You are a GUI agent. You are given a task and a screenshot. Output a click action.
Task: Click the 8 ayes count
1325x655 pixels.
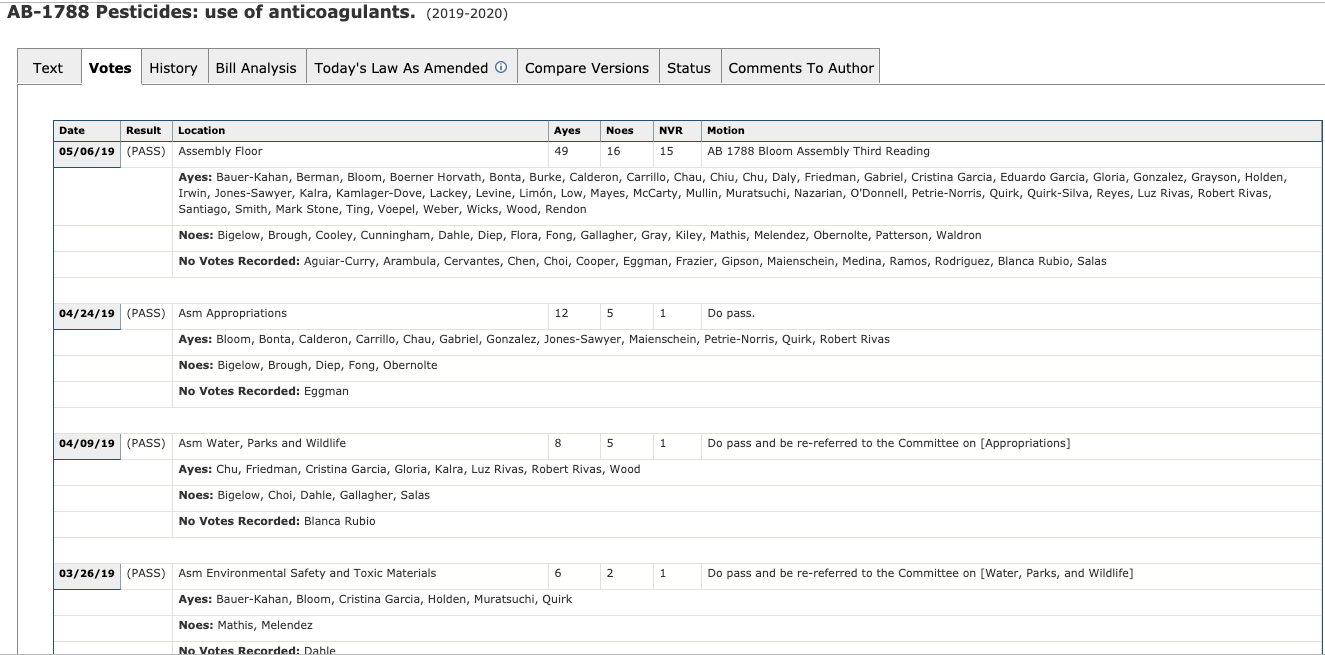click(x=558, y=444)
